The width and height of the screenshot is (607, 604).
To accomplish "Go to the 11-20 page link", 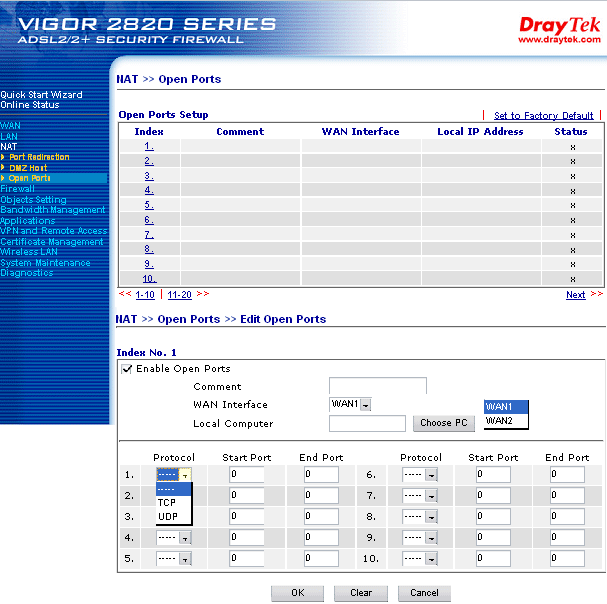I will (179, 295).
